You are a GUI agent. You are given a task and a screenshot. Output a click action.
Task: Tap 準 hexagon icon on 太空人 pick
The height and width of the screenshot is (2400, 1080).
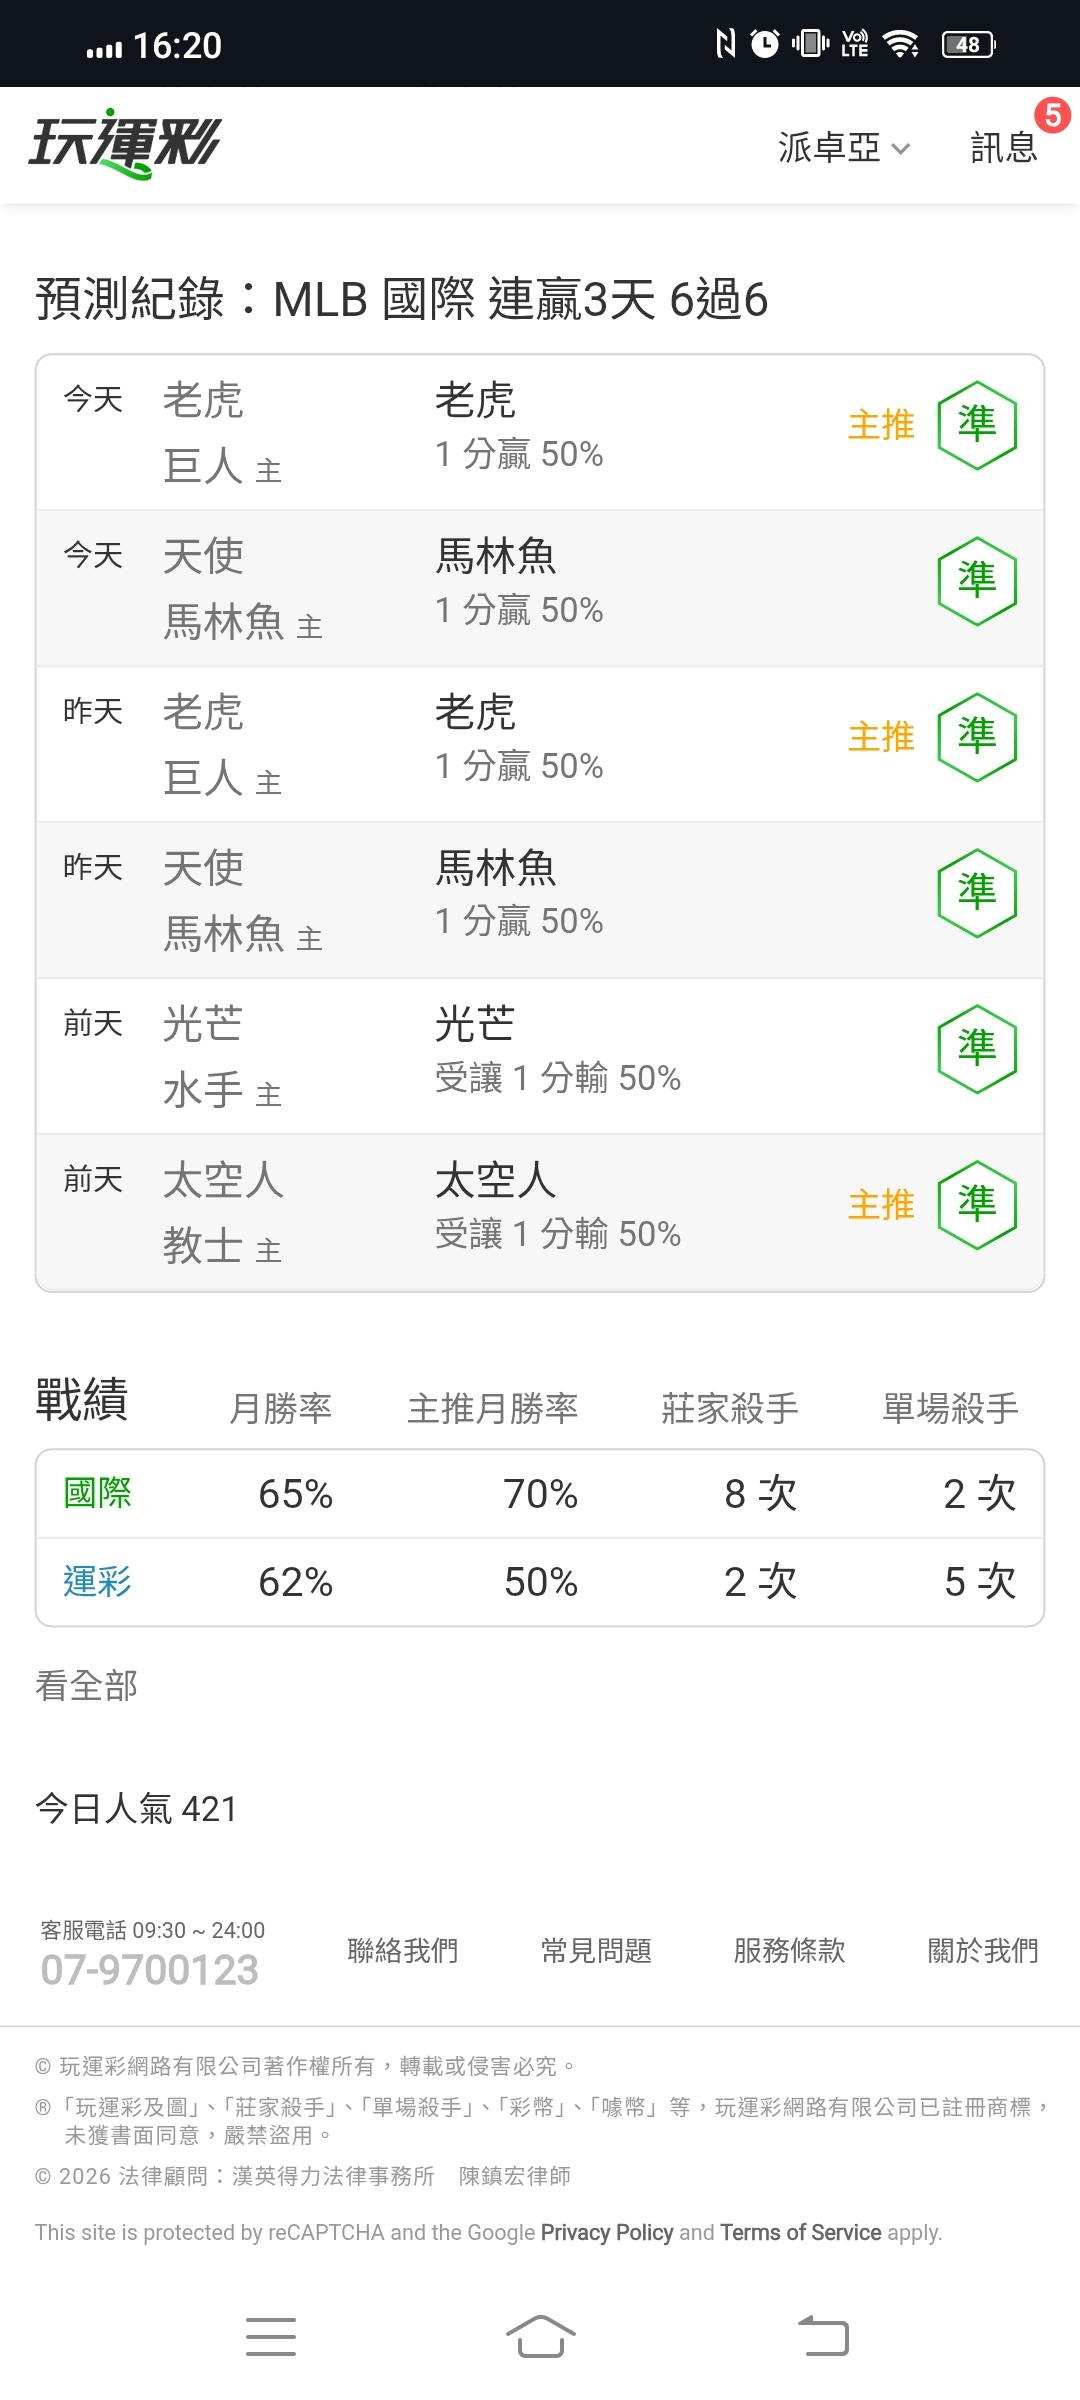pos(977,1205)
